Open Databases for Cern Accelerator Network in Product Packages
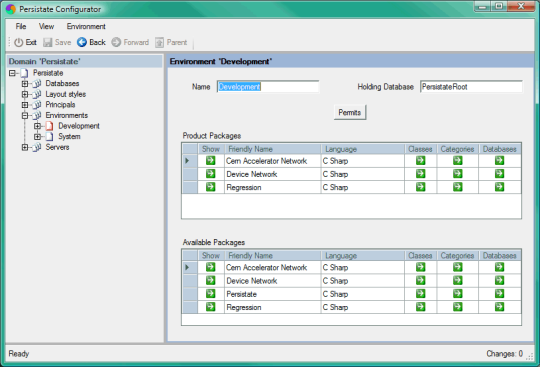Image resolution: width=540 pixels, height=367 pixels. click(x=499, y=161)
